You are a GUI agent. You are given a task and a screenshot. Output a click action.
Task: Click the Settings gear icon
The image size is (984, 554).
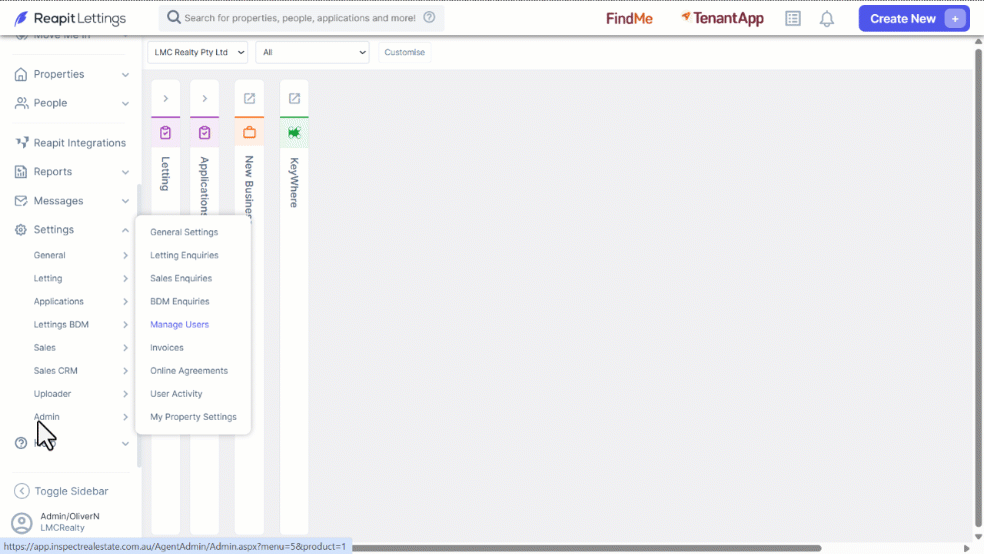click(x=21, y=230)
